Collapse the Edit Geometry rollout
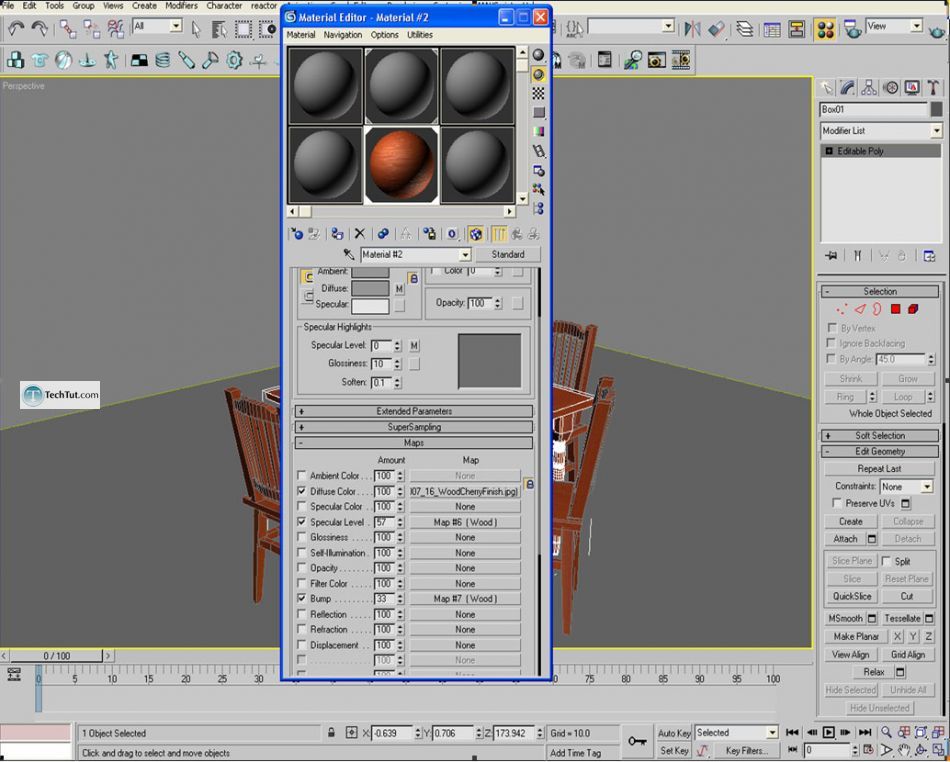Viewport: 950px width, 762px height. coord(880,451)
